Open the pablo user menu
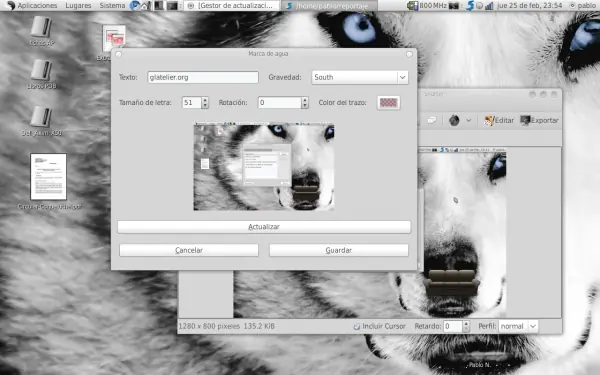600x375 pixels. (583, 5)
